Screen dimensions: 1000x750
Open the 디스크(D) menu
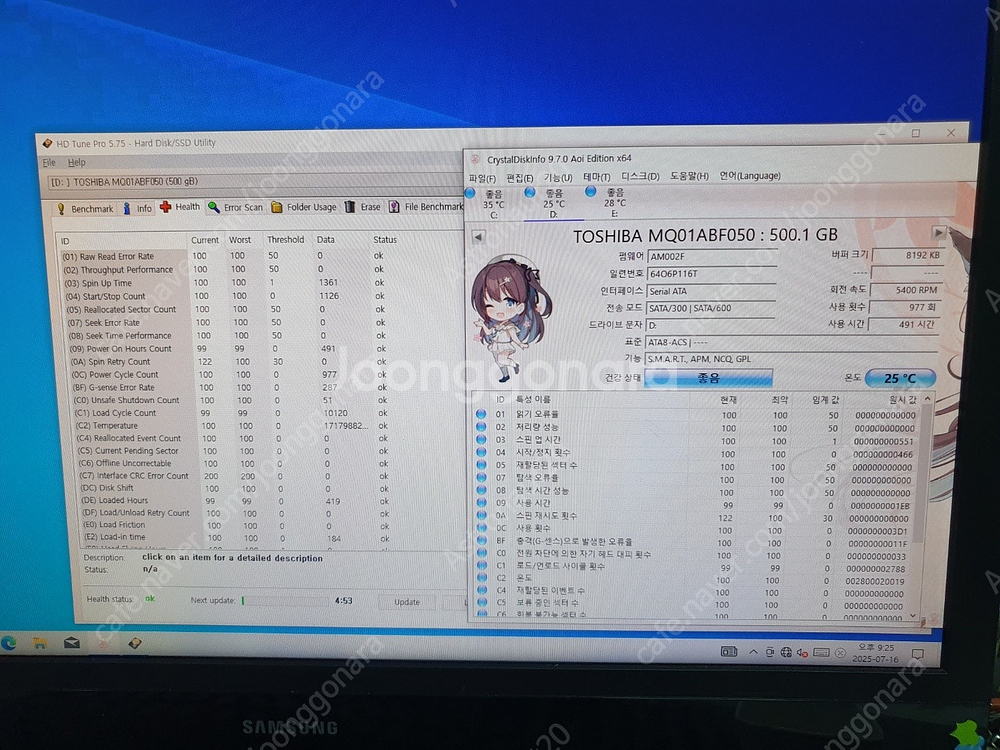pyautogui.click(x=640, y=177)
